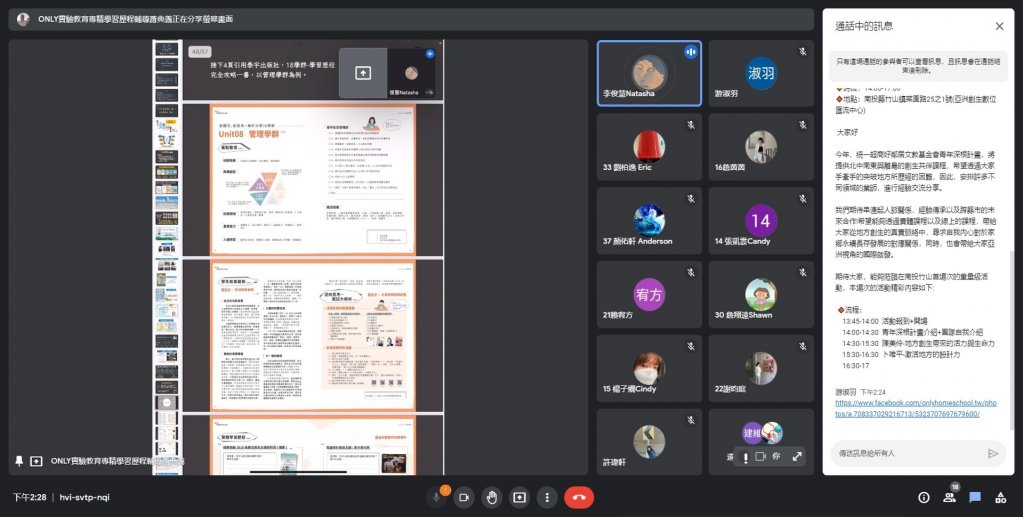The width and height of the screenshot is (1023, 517).
Task: Expand self-view with diagonal arrows icon
Action: click(x=797, y=457)
